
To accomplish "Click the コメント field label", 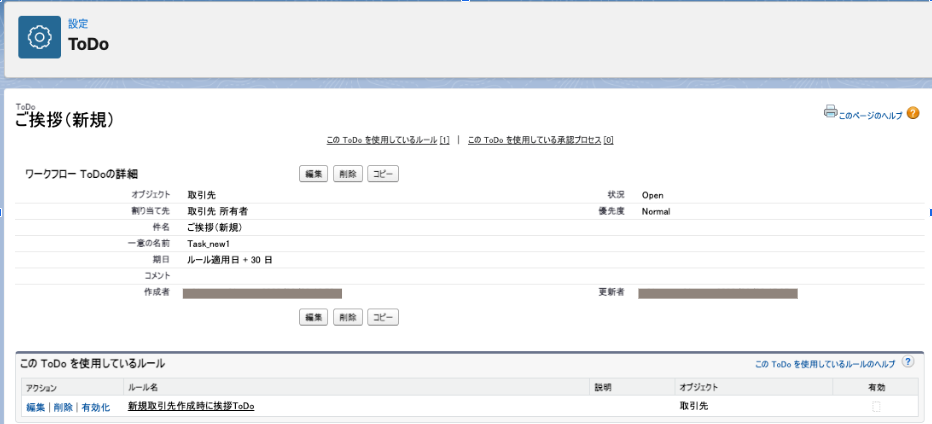I will 158,276.
